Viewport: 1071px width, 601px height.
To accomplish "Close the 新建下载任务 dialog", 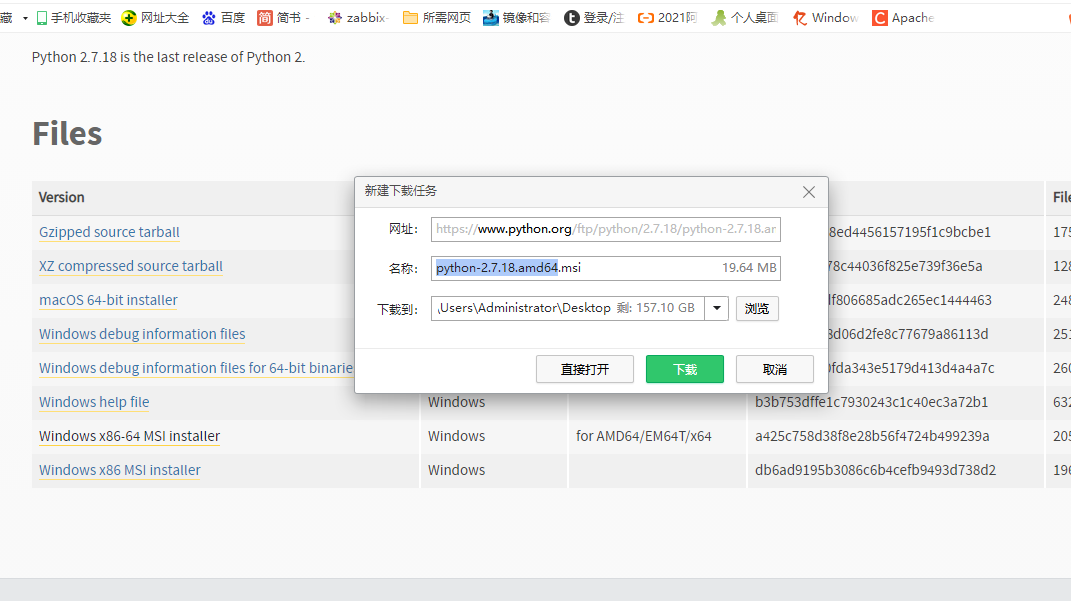I will click(809, 192).
